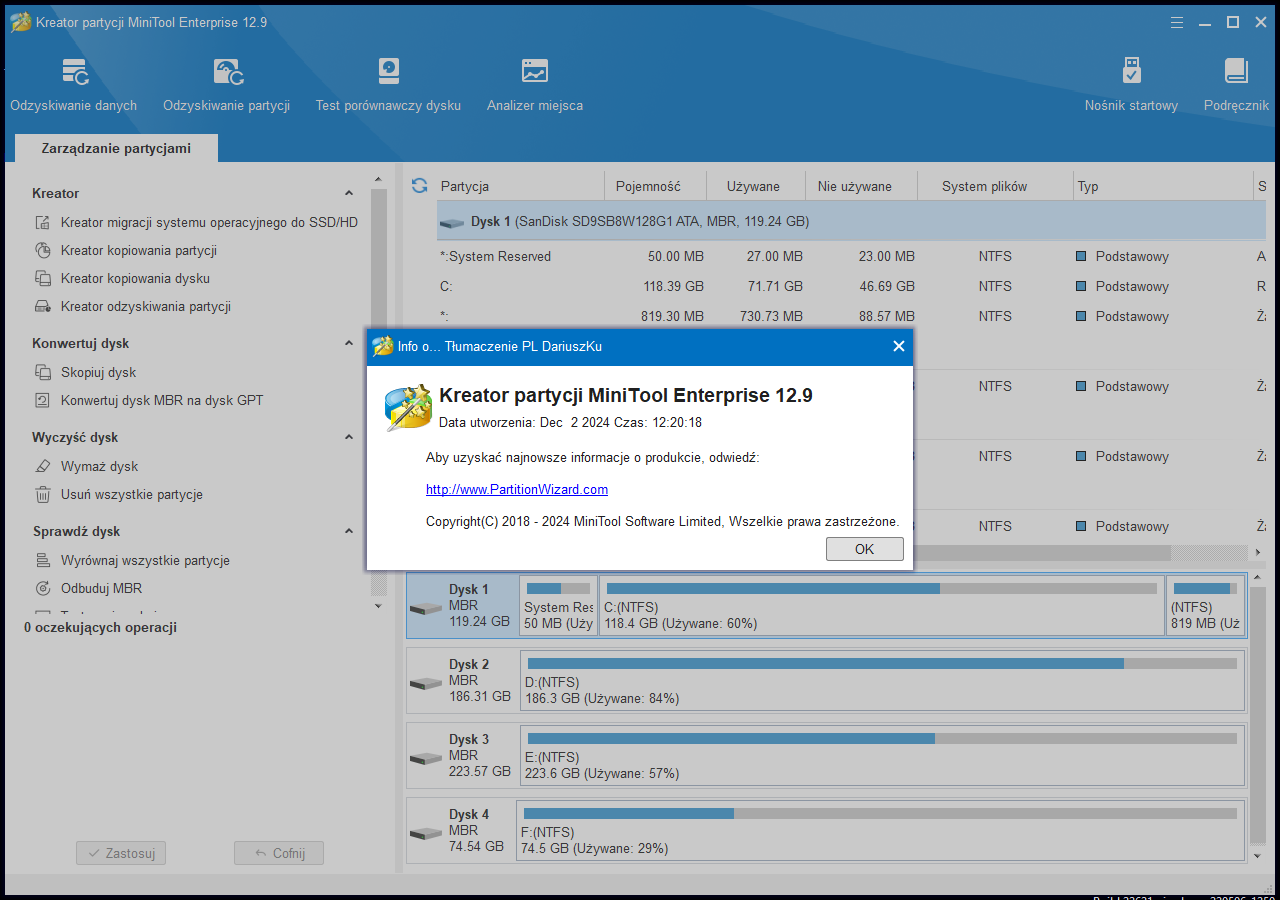This screenshot has height=900, width=1280.
Task: Select Wymaż dysk option
Action: point(86,467)
